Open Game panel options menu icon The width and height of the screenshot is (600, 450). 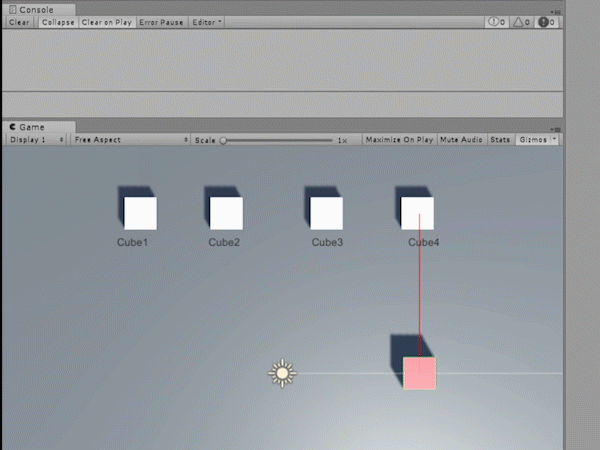click(556, 129)
